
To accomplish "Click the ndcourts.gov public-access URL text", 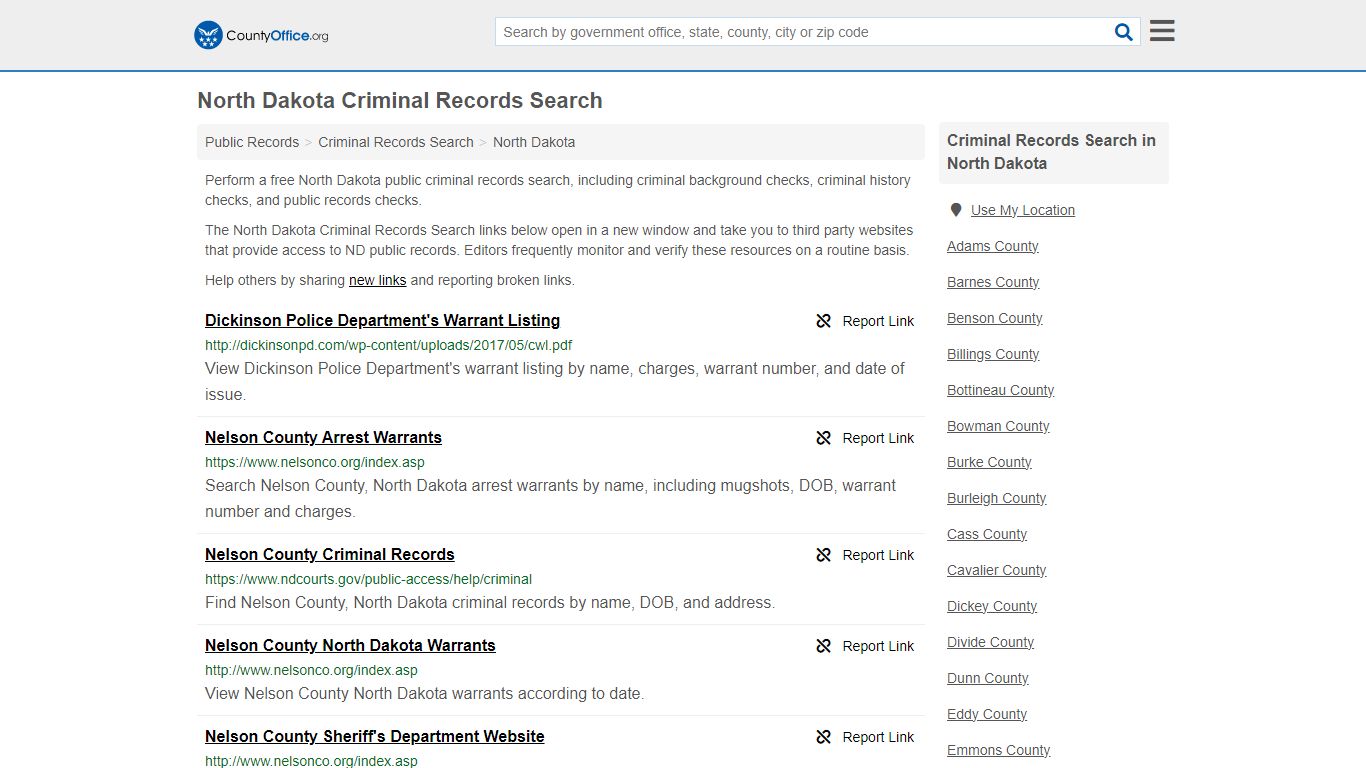I will pyautogui.click(x=368, y=579).
